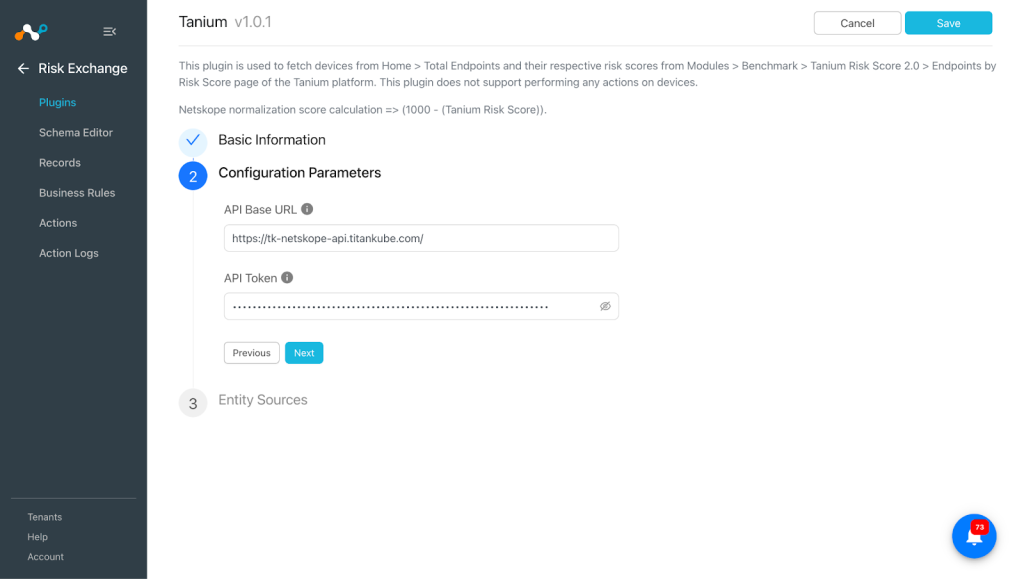The width and height of the screenshot is (1024, 579).
Task: Go to Business Rules page
Action: click(x=77, y=193)
